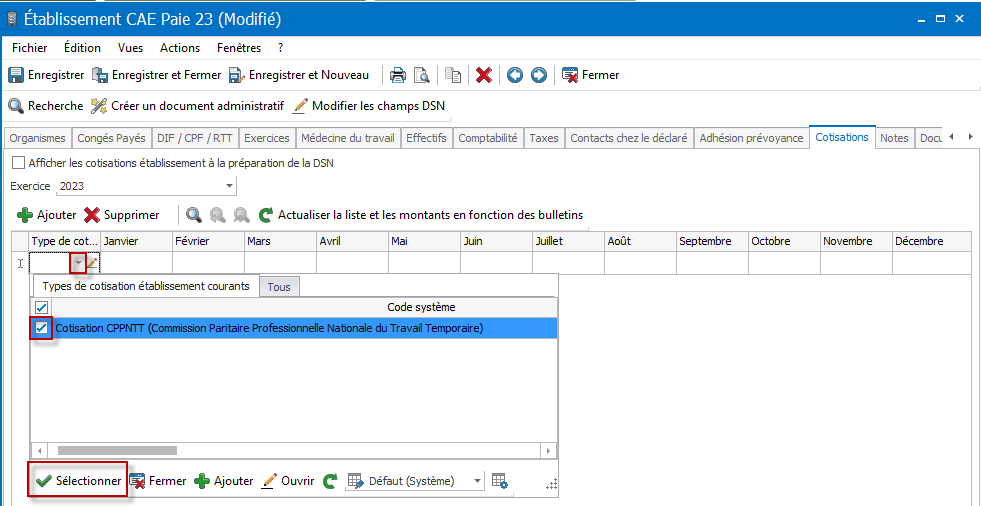The image size is (981, 506).
Task: Click the Type de cot... column header
Action: click(x=65, y=241)
